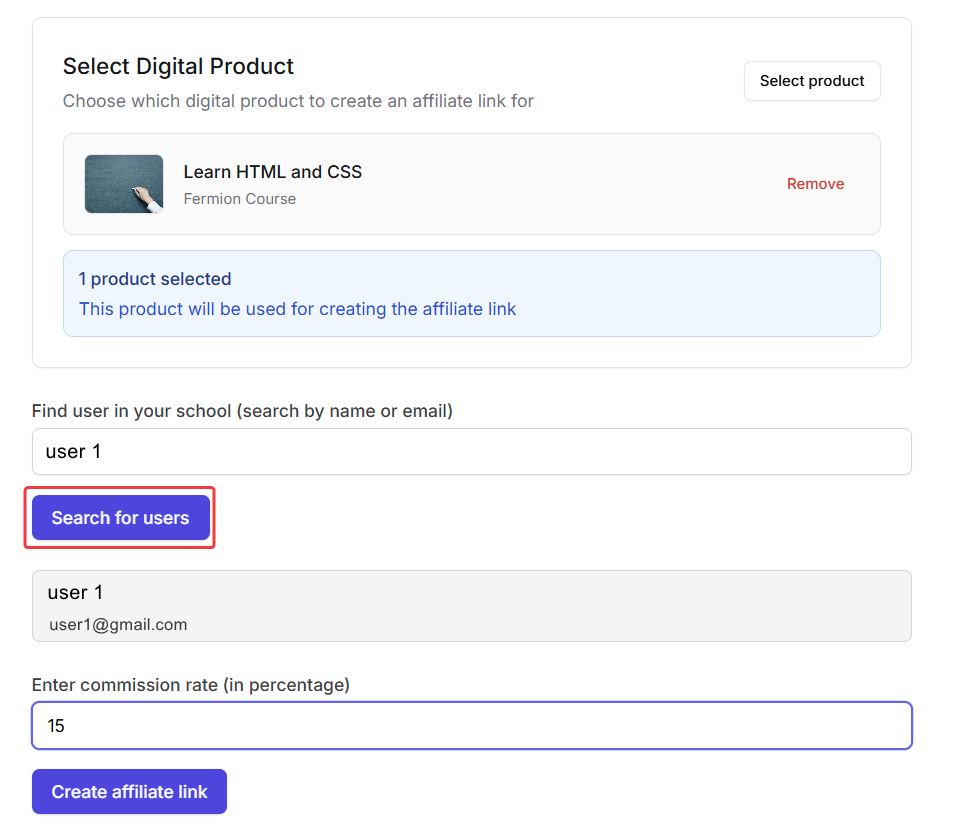Click the Fermion Course subtitle text

[x=240, y=199]
